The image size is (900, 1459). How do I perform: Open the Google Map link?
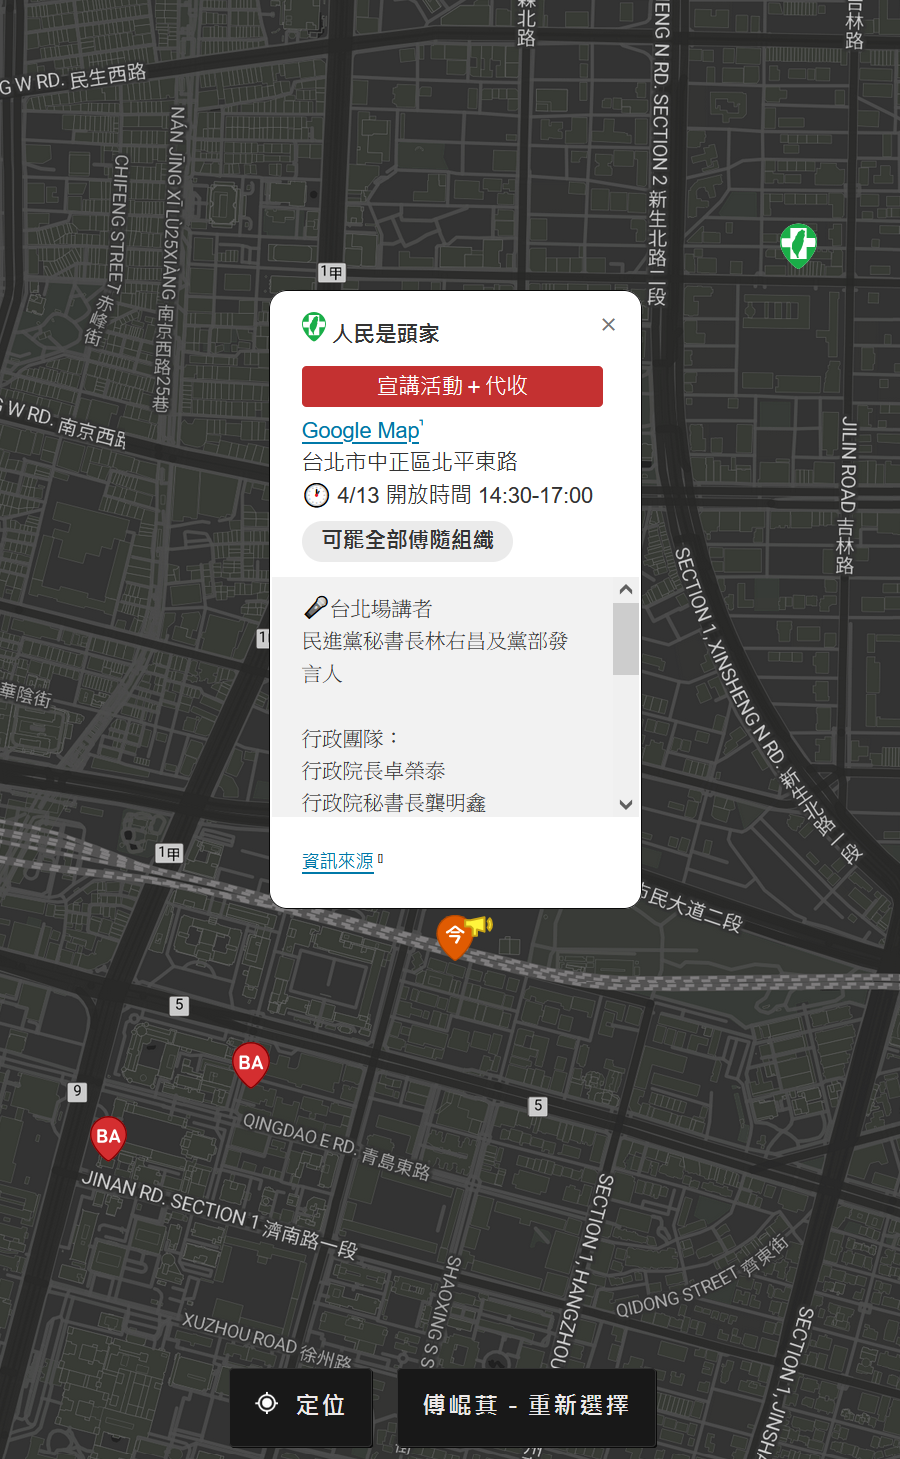[362, 430]
